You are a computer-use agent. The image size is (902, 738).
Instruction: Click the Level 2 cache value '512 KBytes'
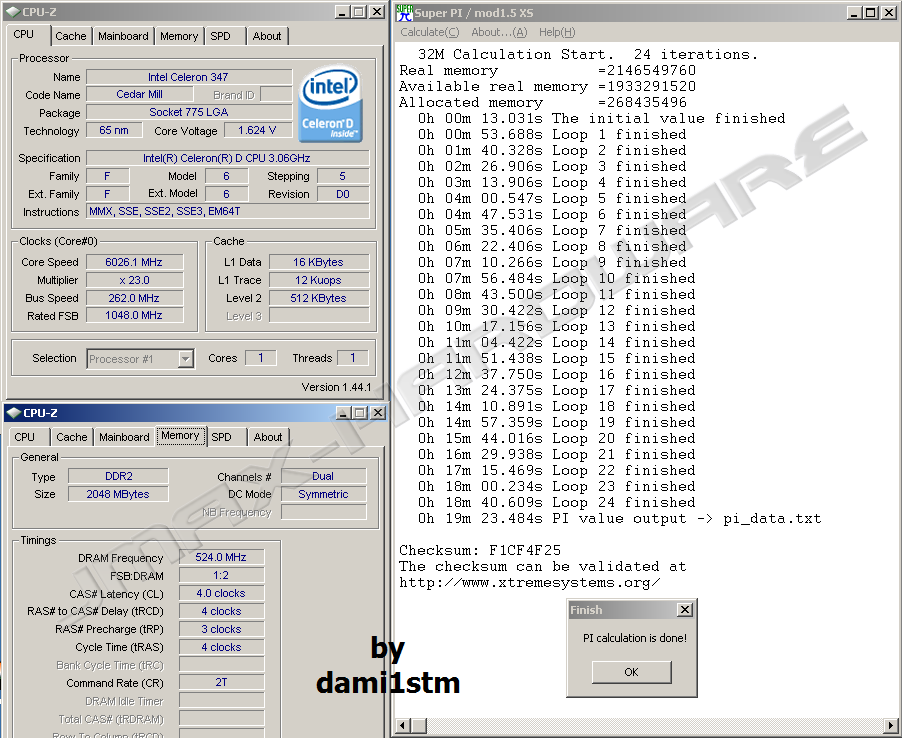click(x=319, y=298)
